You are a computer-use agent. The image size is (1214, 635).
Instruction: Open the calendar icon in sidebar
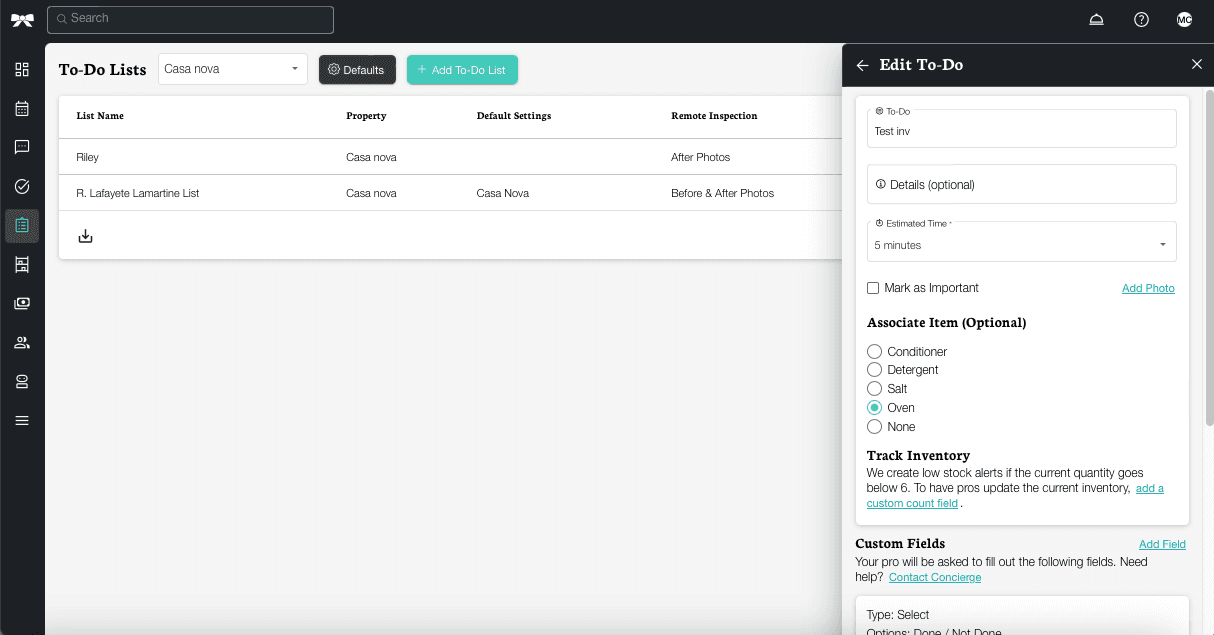pos(22,108)
